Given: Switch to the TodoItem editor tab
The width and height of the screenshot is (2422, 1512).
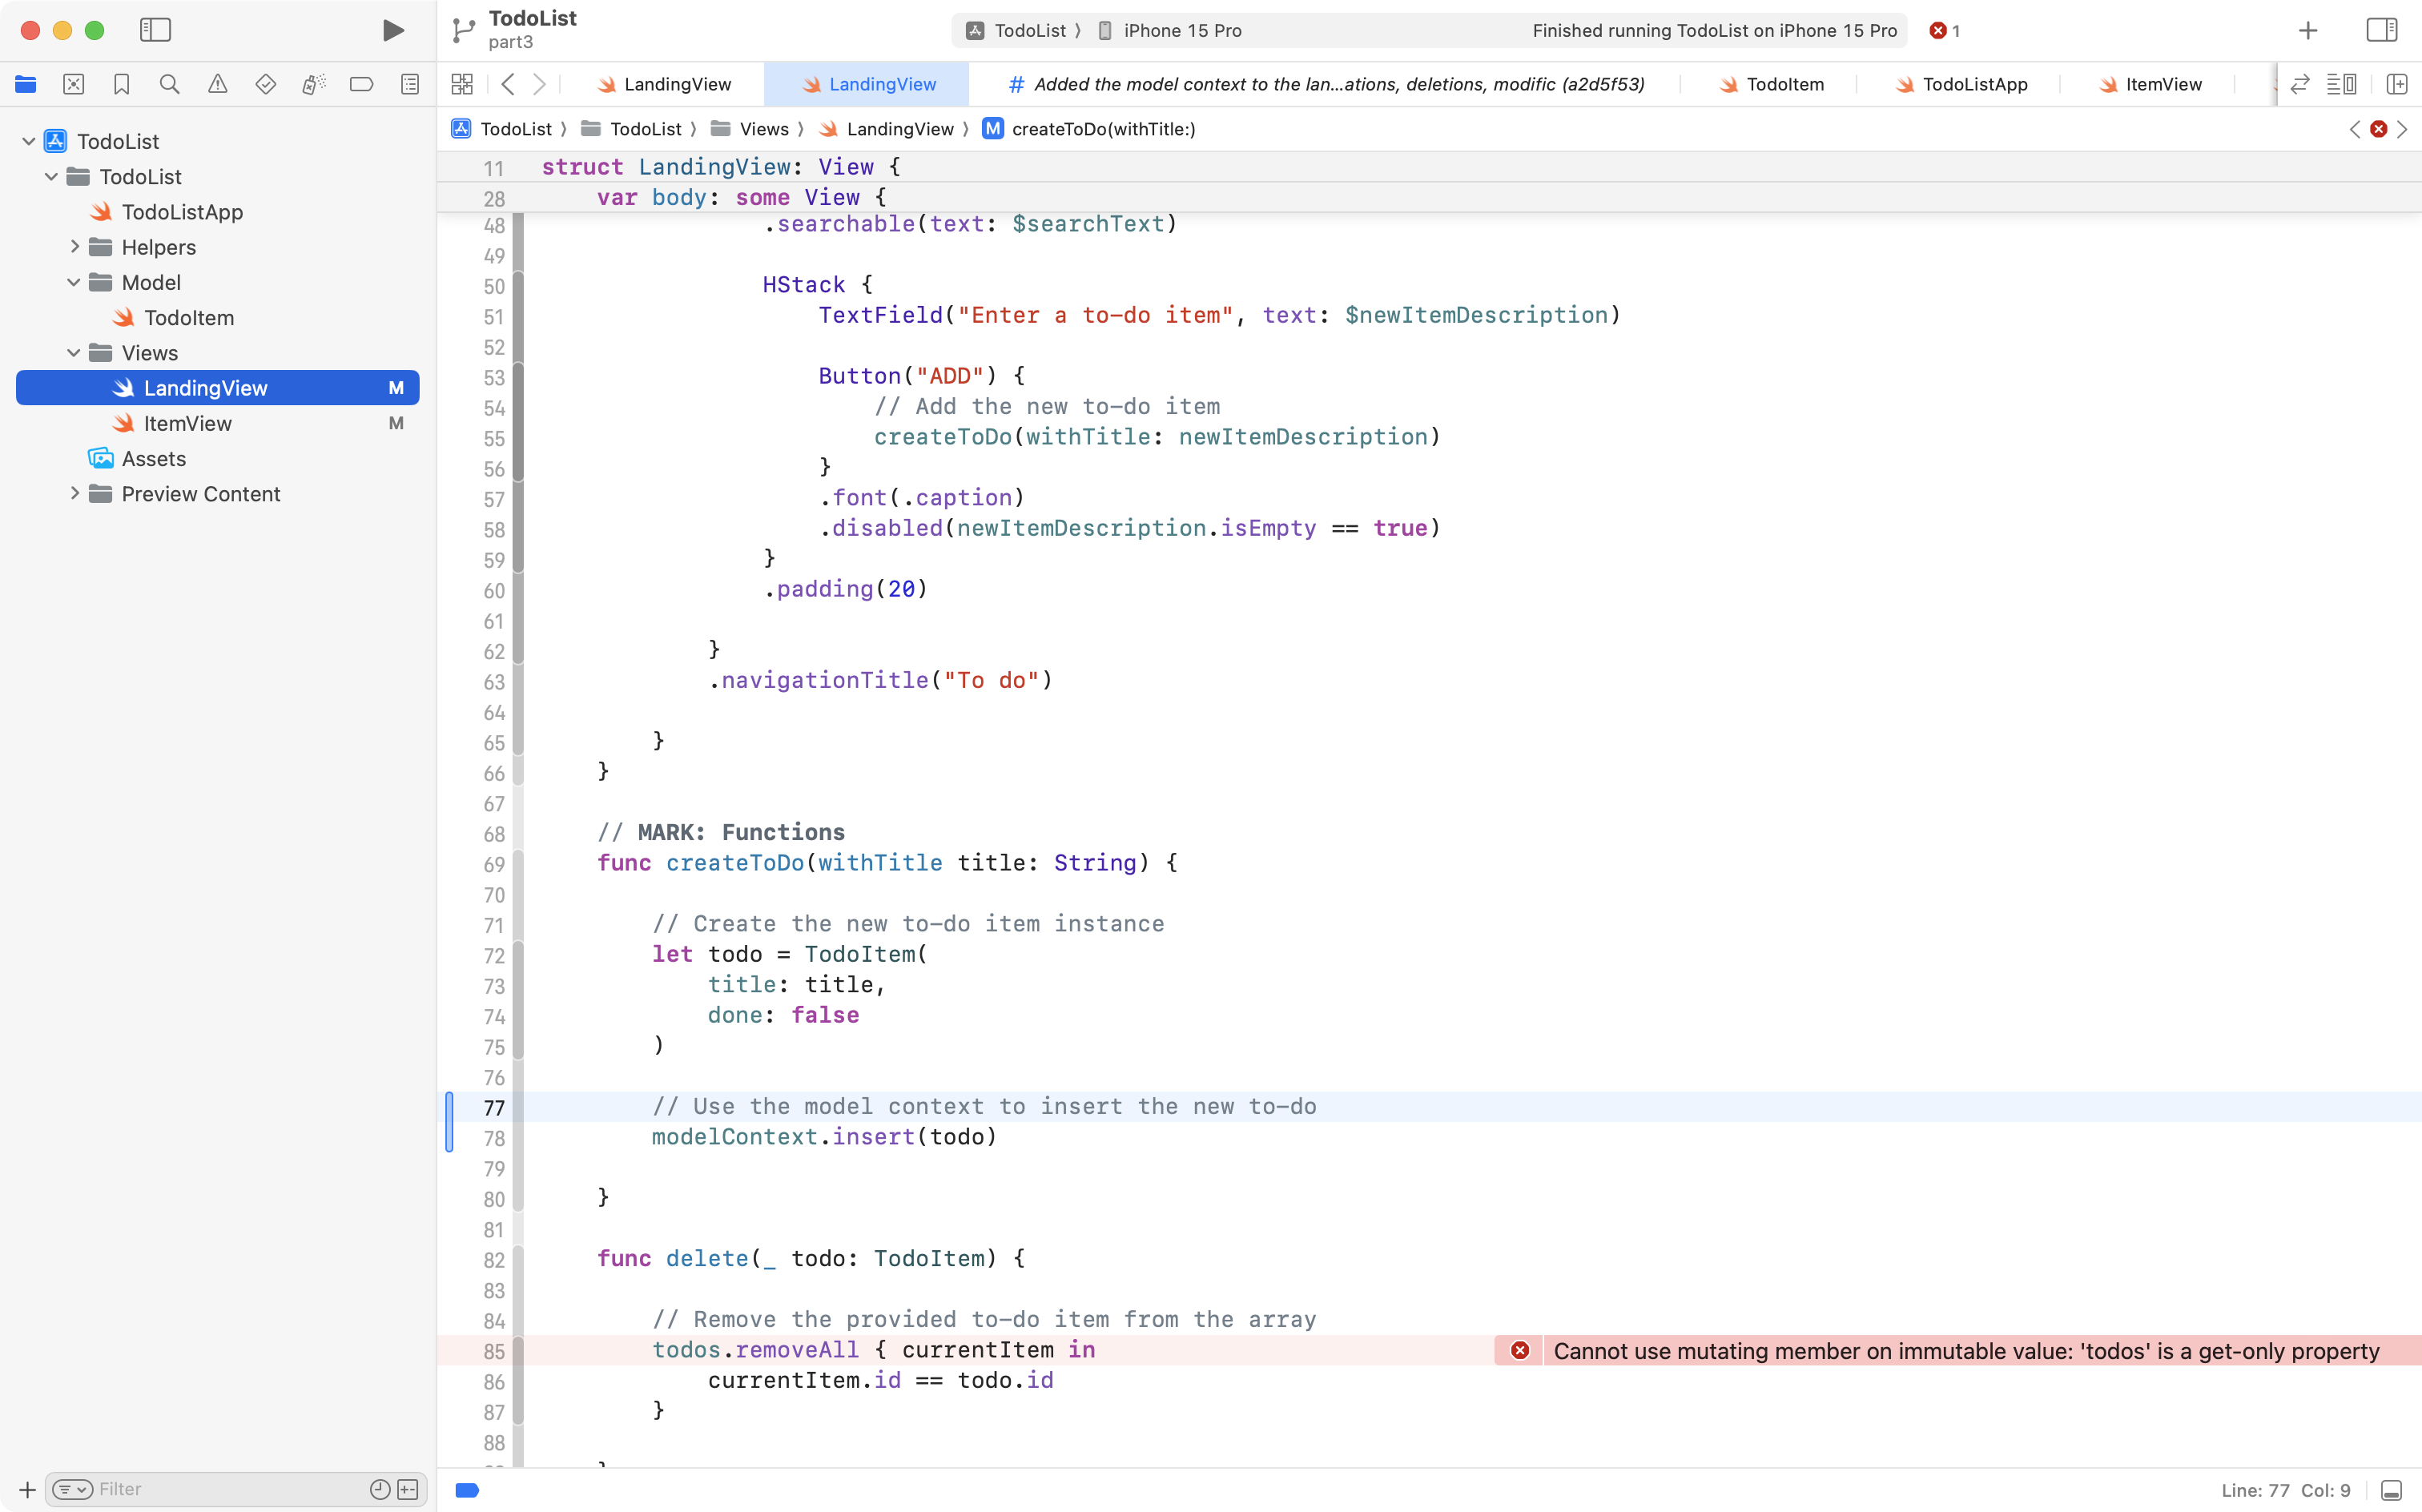Looking at the screenshot, I should [1786, 84].
